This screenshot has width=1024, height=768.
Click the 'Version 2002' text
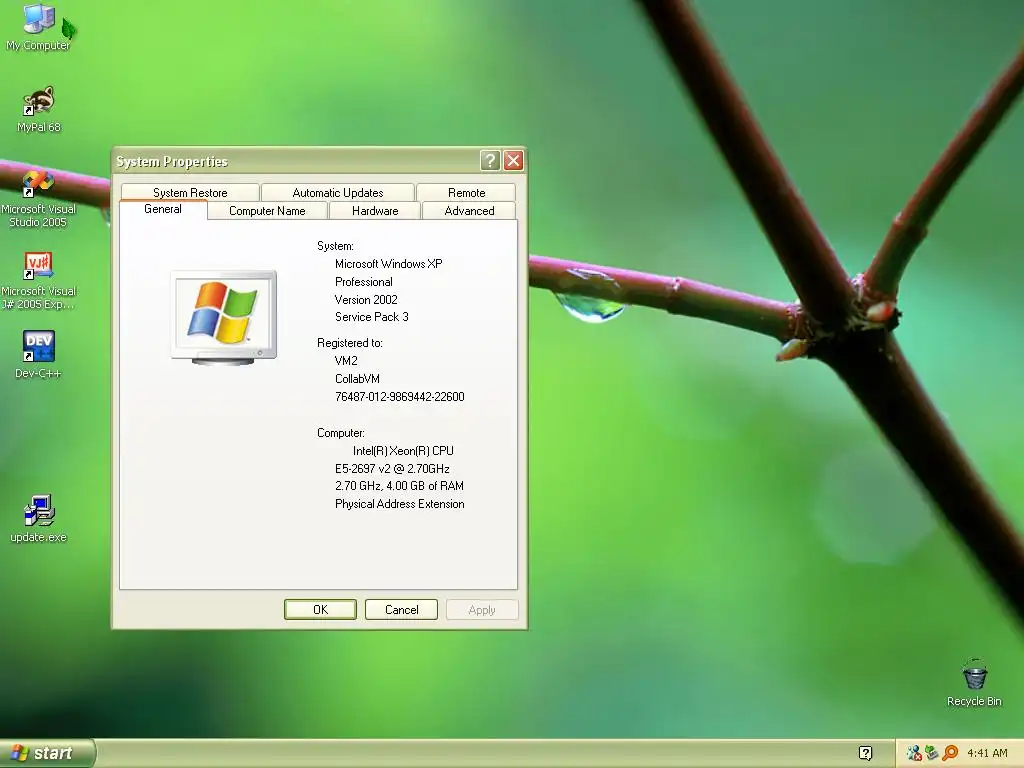(366, 300)
